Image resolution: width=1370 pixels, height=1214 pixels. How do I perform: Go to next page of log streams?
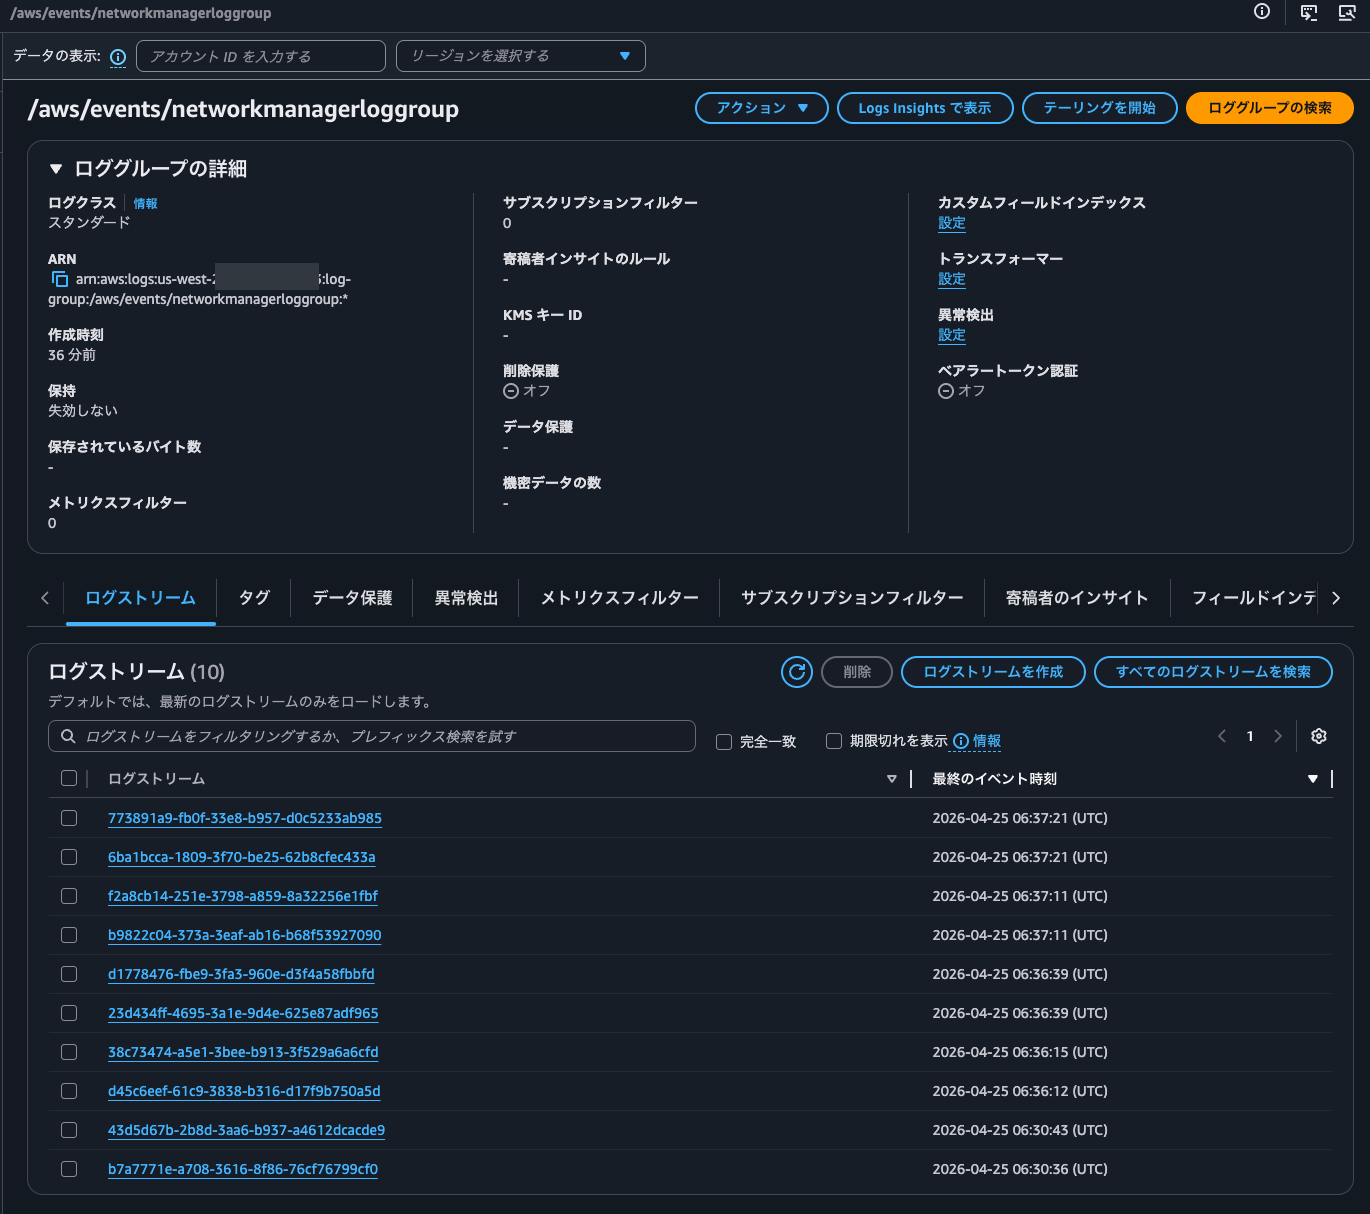1278,736
